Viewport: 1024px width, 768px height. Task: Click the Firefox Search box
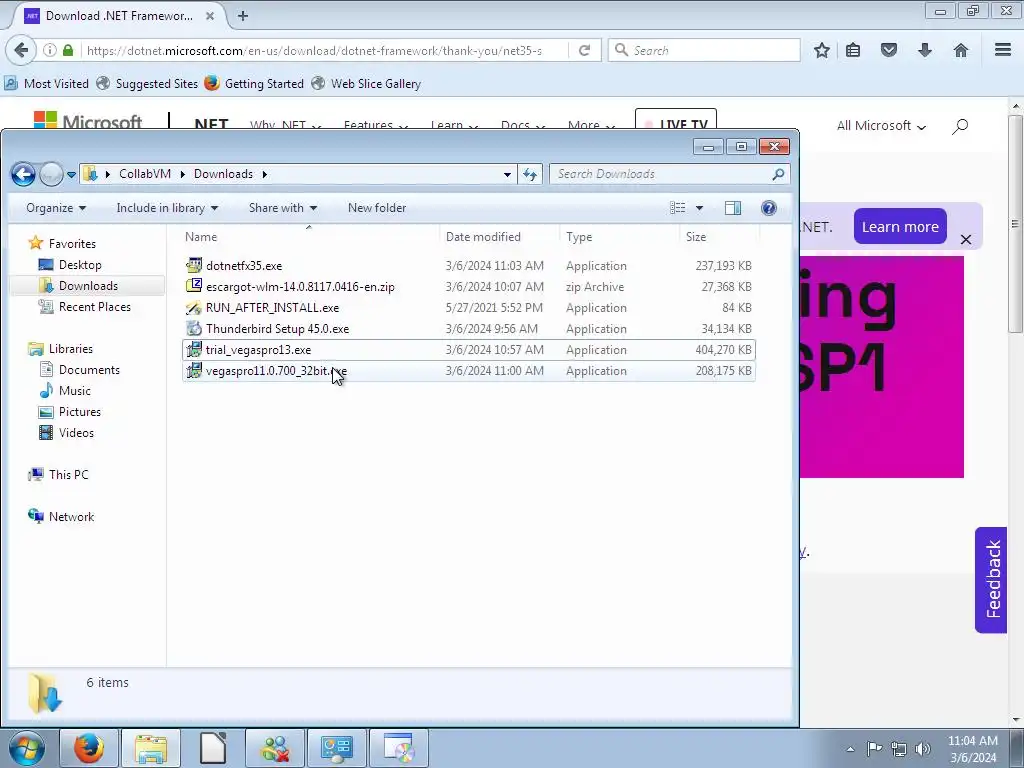pos(704,50)
